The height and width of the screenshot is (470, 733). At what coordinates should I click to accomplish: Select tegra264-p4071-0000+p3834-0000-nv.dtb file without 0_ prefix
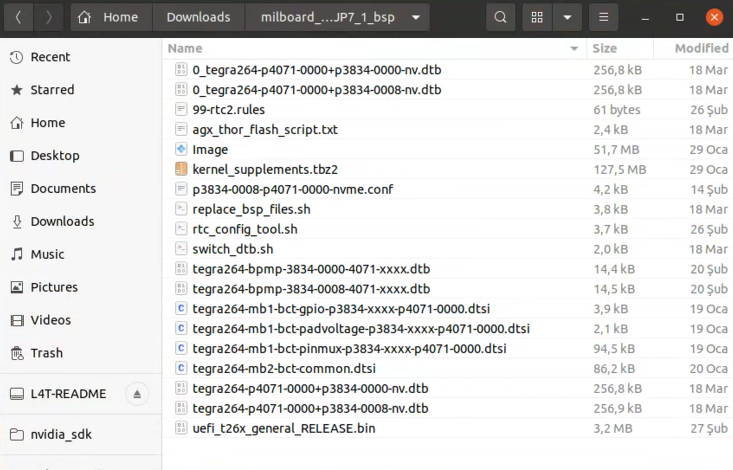pos(448,389)
